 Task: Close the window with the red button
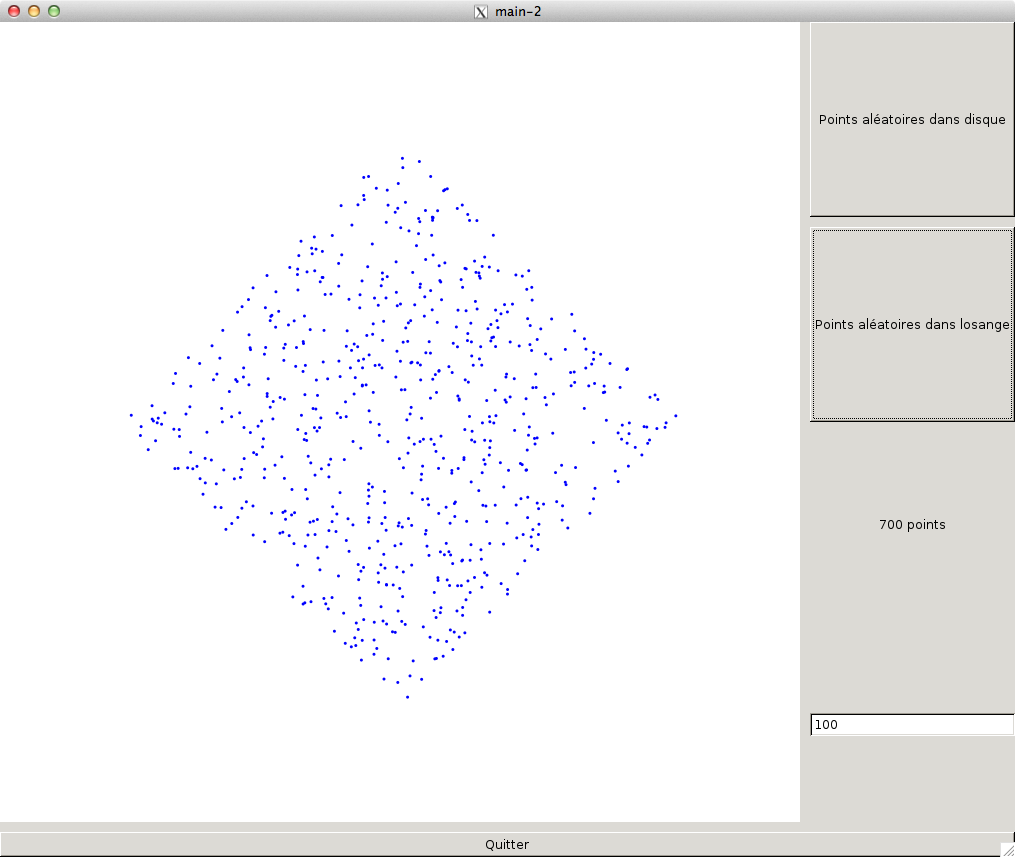tap(14, 11)
